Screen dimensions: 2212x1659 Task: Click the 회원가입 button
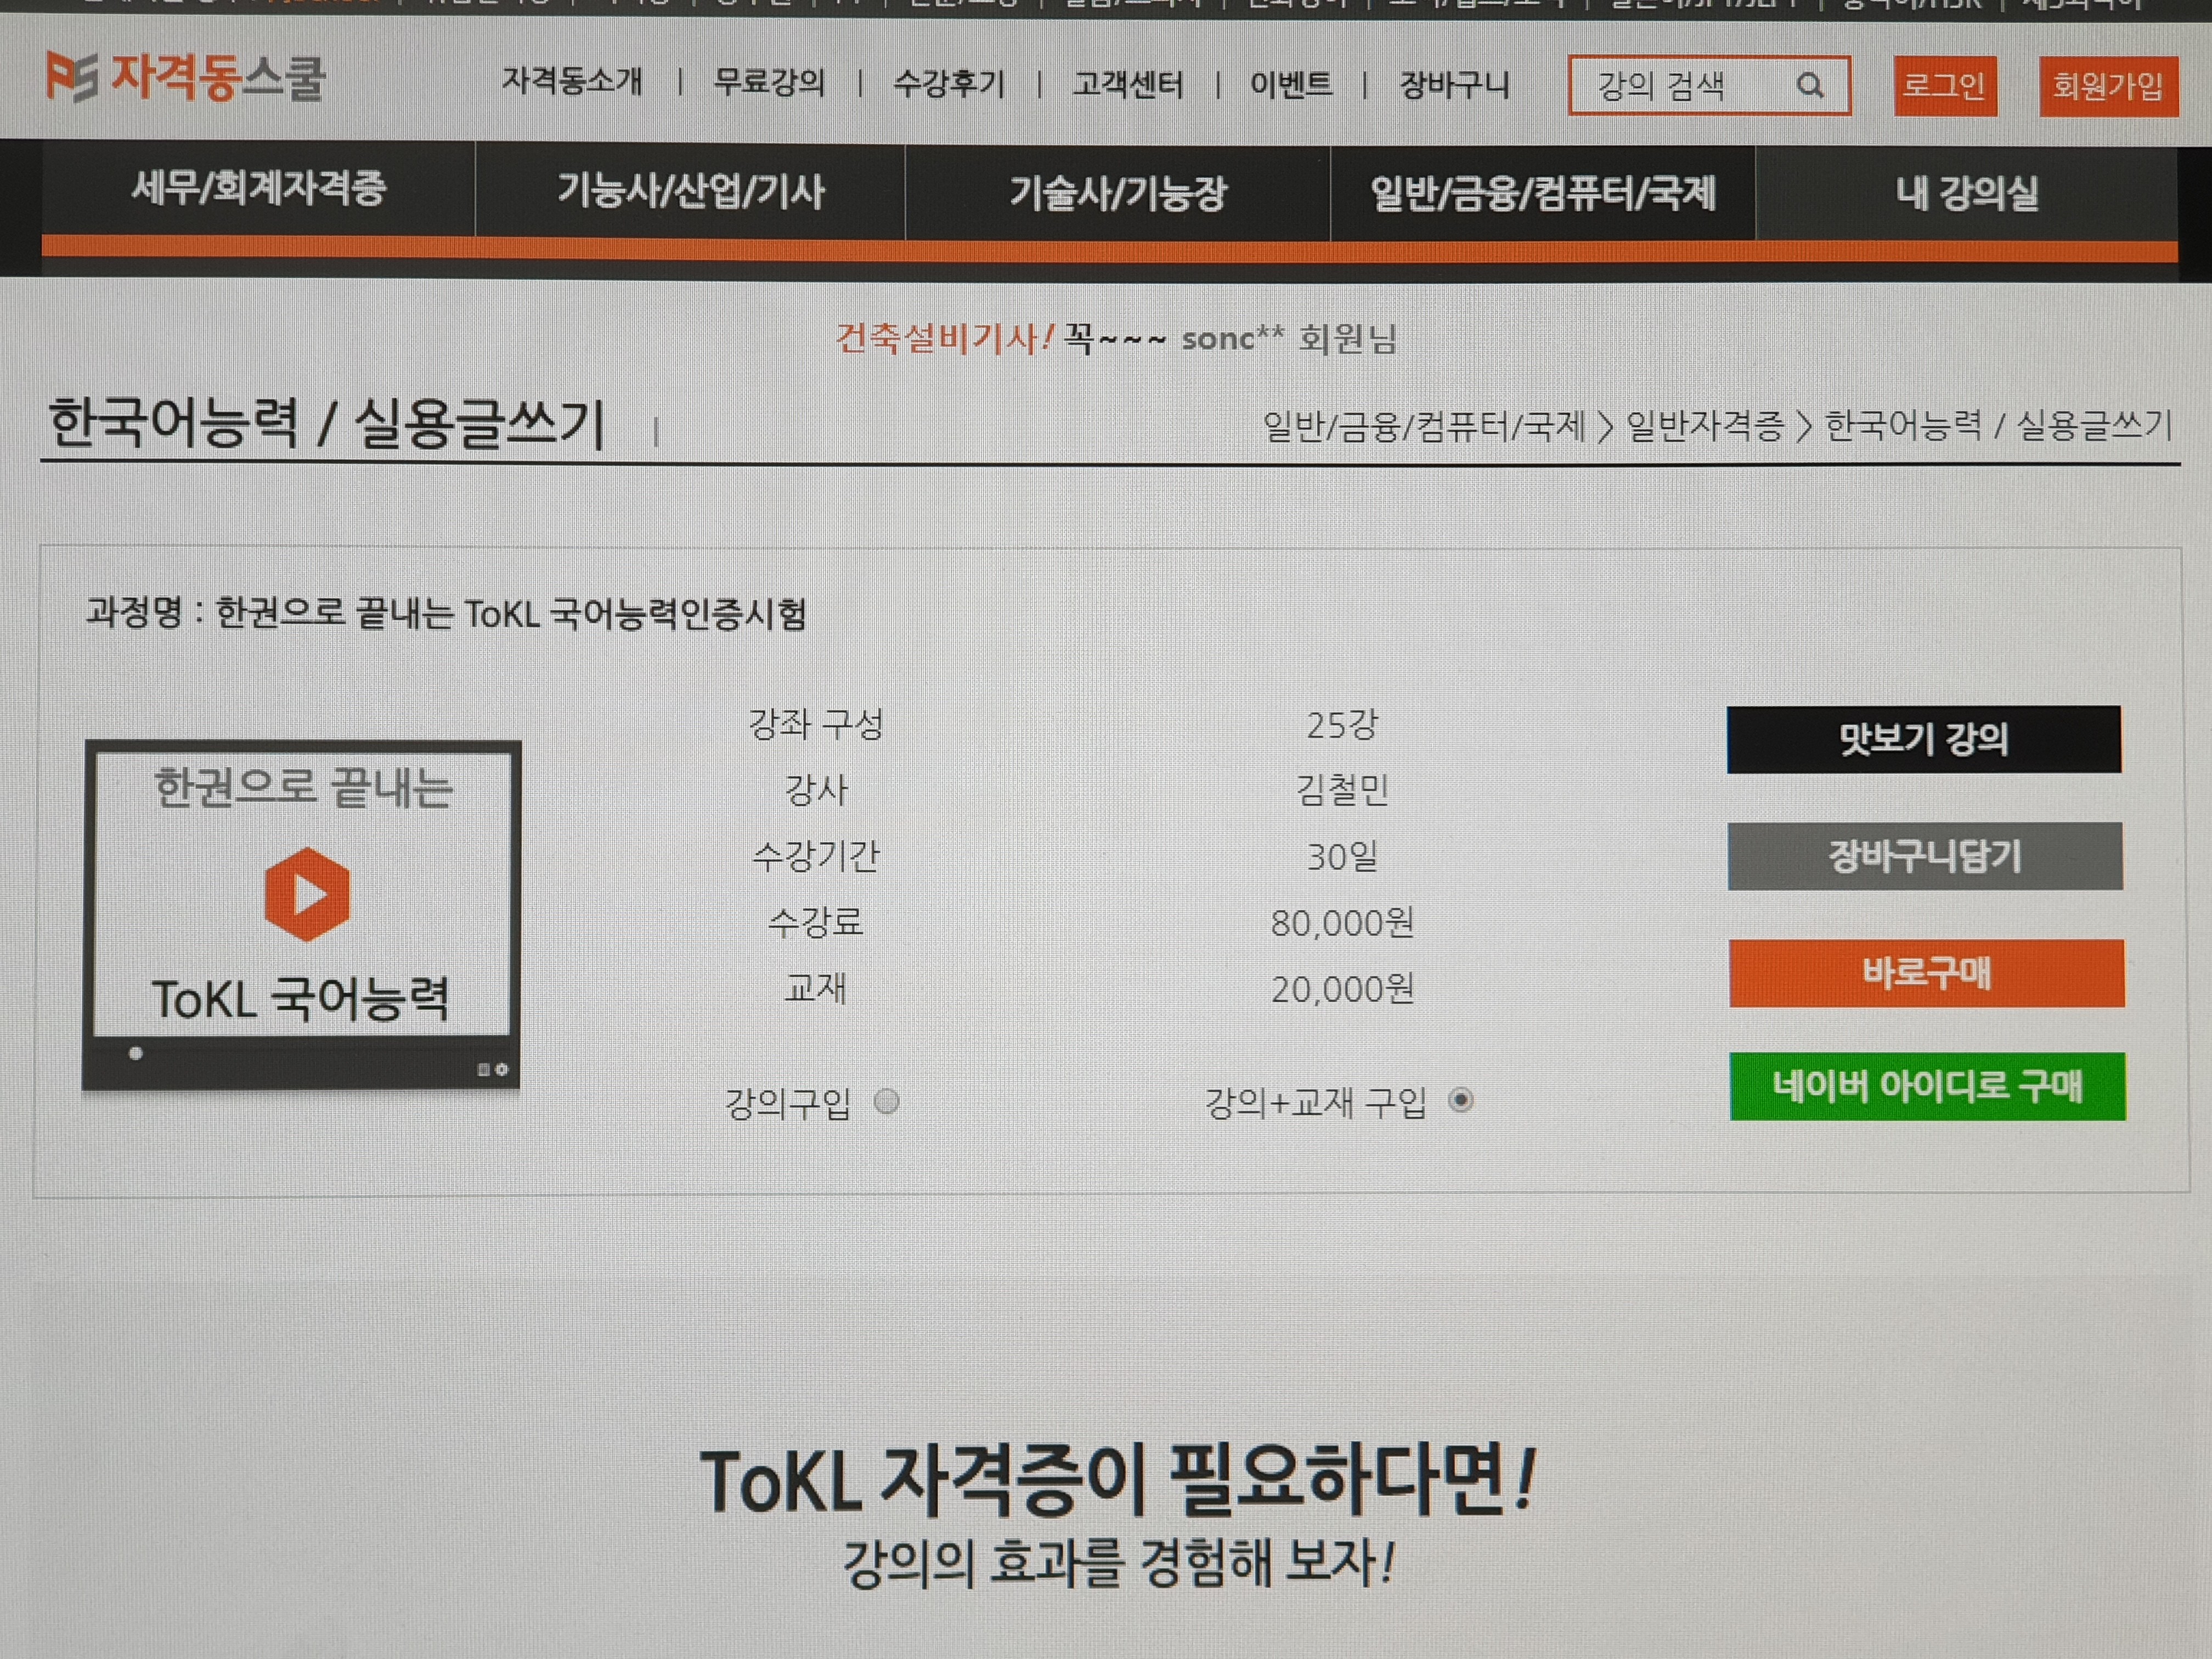(x=2108, y=86)
